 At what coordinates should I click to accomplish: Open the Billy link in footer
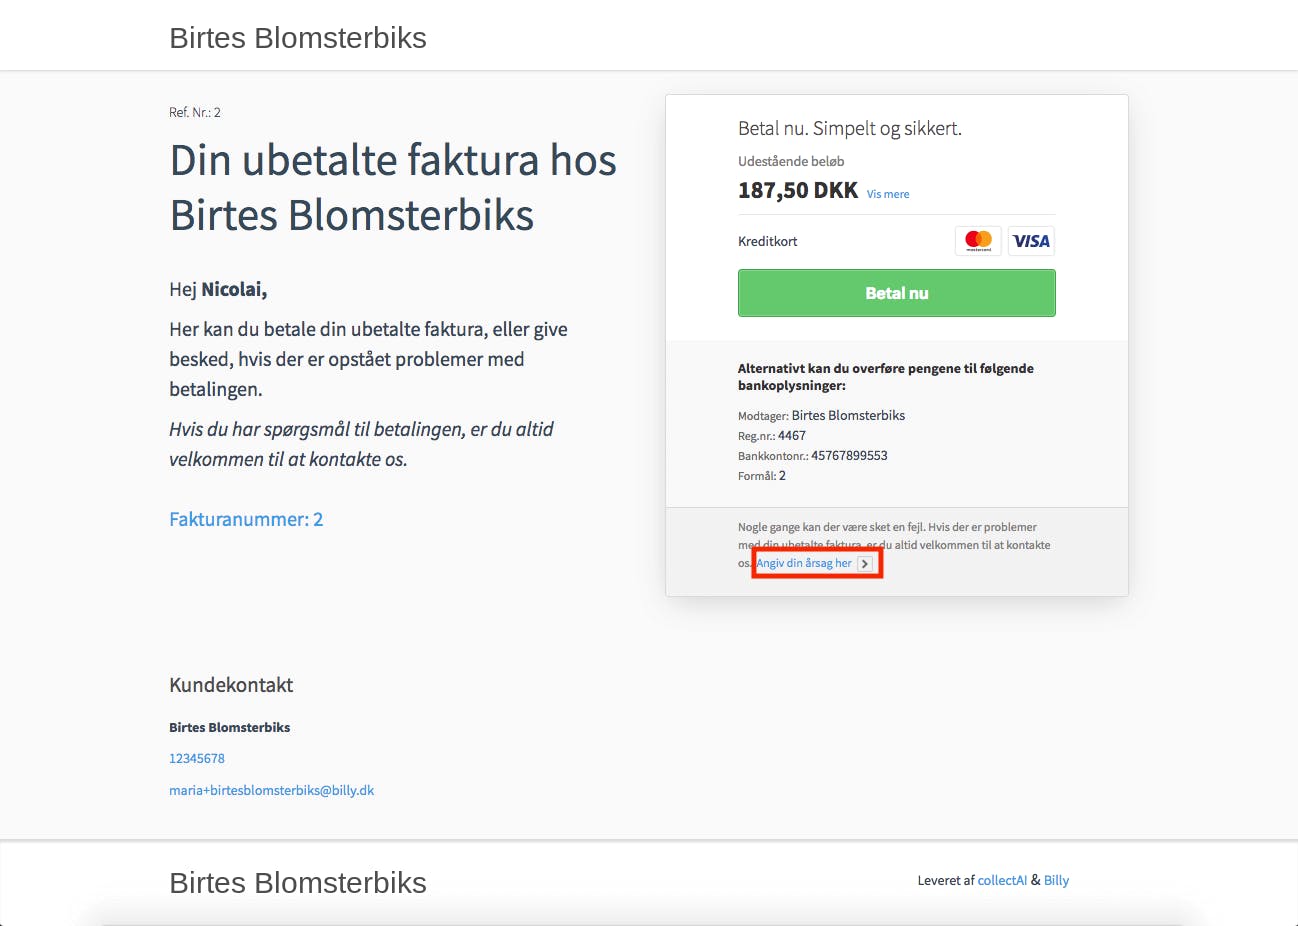tap(1056, 880)
